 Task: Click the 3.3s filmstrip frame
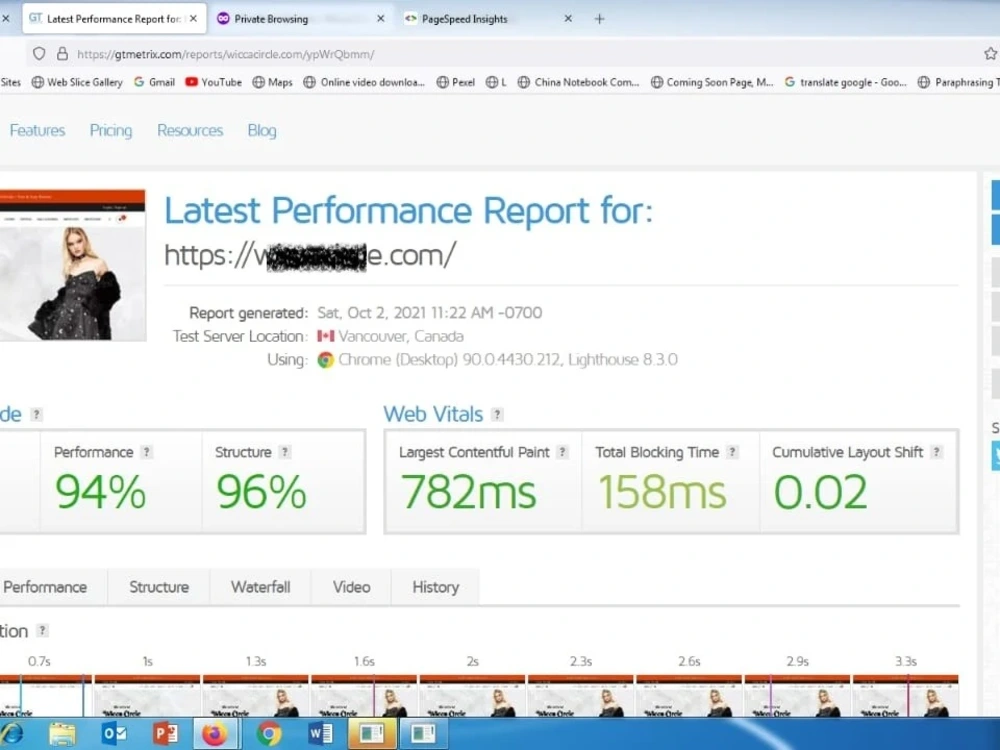[906, 696]
